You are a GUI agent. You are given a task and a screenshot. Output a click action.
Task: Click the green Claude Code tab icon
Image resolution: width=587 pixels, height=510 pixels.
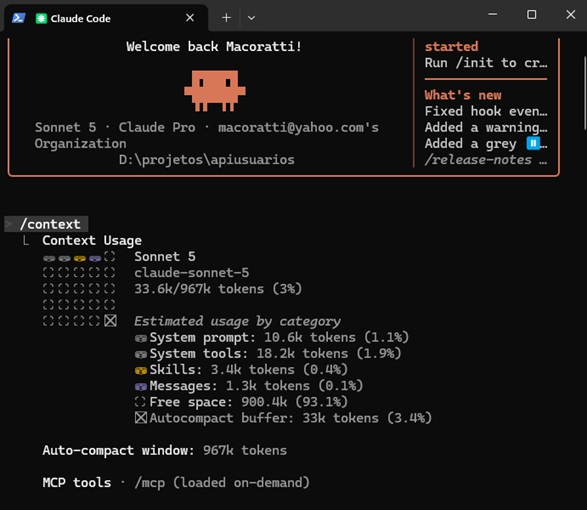point(41,18)
